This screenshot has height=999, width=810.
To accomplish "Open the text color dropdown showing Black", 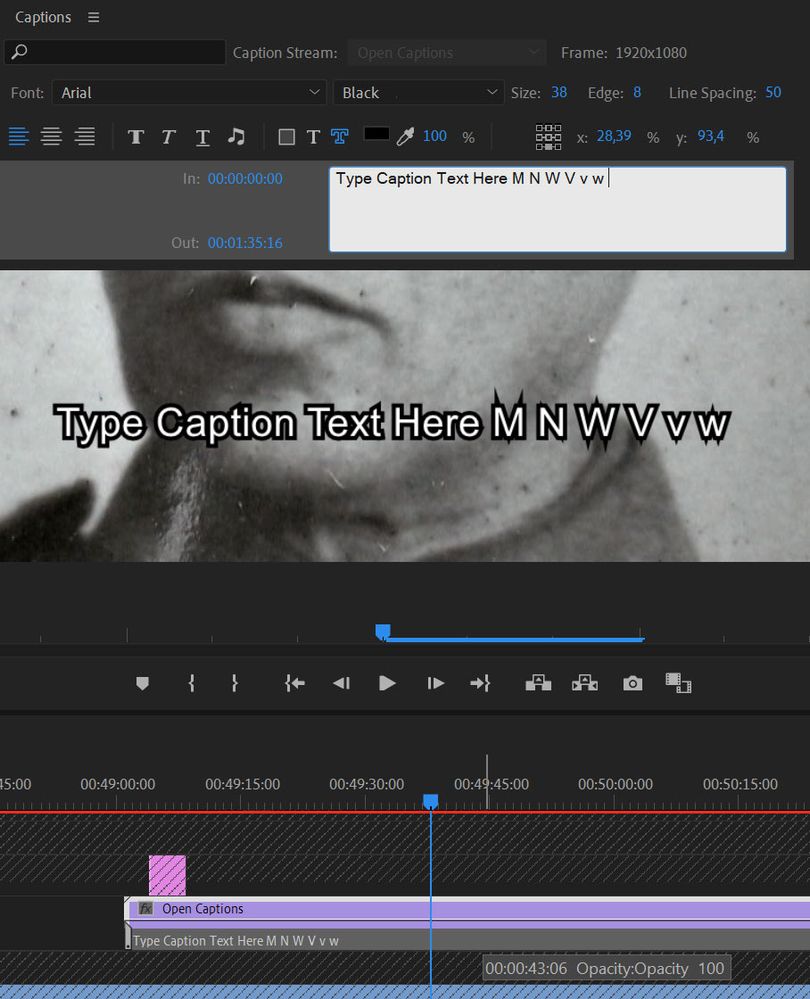I will click(x=418, y=92).
